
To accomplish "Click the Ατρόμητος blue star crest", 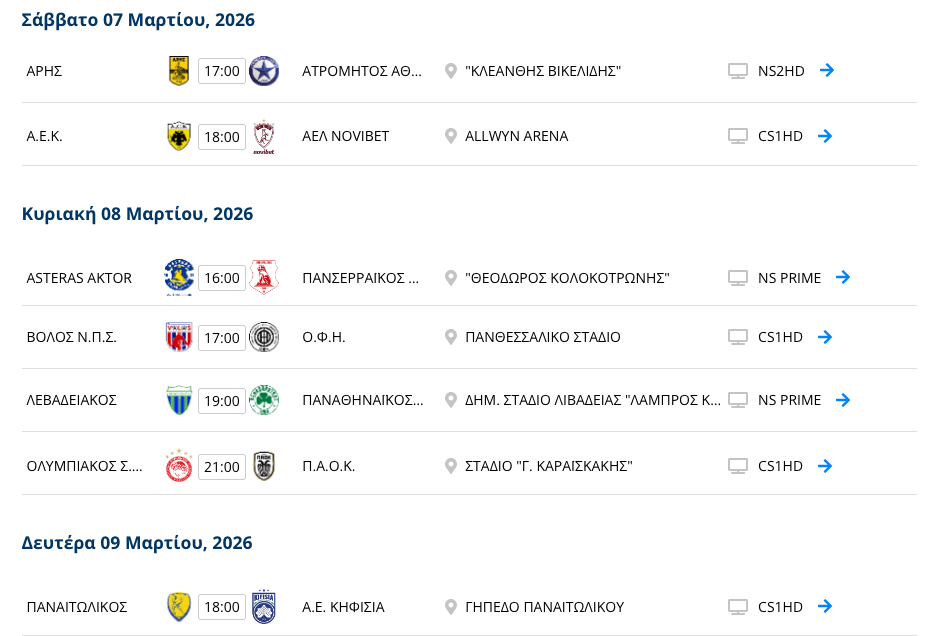I will coord(264,71).
